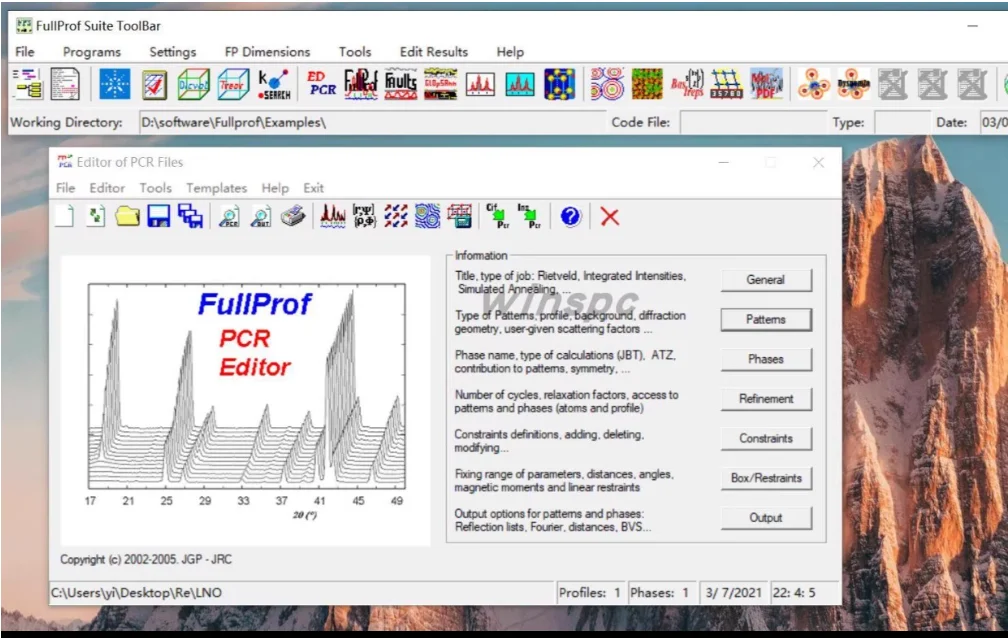Screen dimensions: 1008x638
Task: Open the ED PCR editor icon
Action: coord(321,84)
